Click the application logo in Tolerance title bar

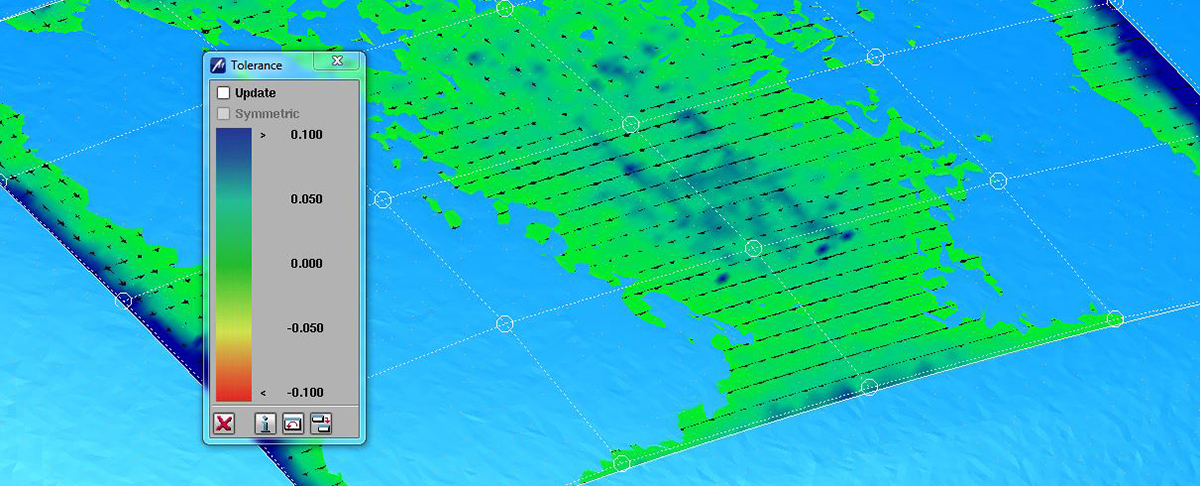coord(218,65)
